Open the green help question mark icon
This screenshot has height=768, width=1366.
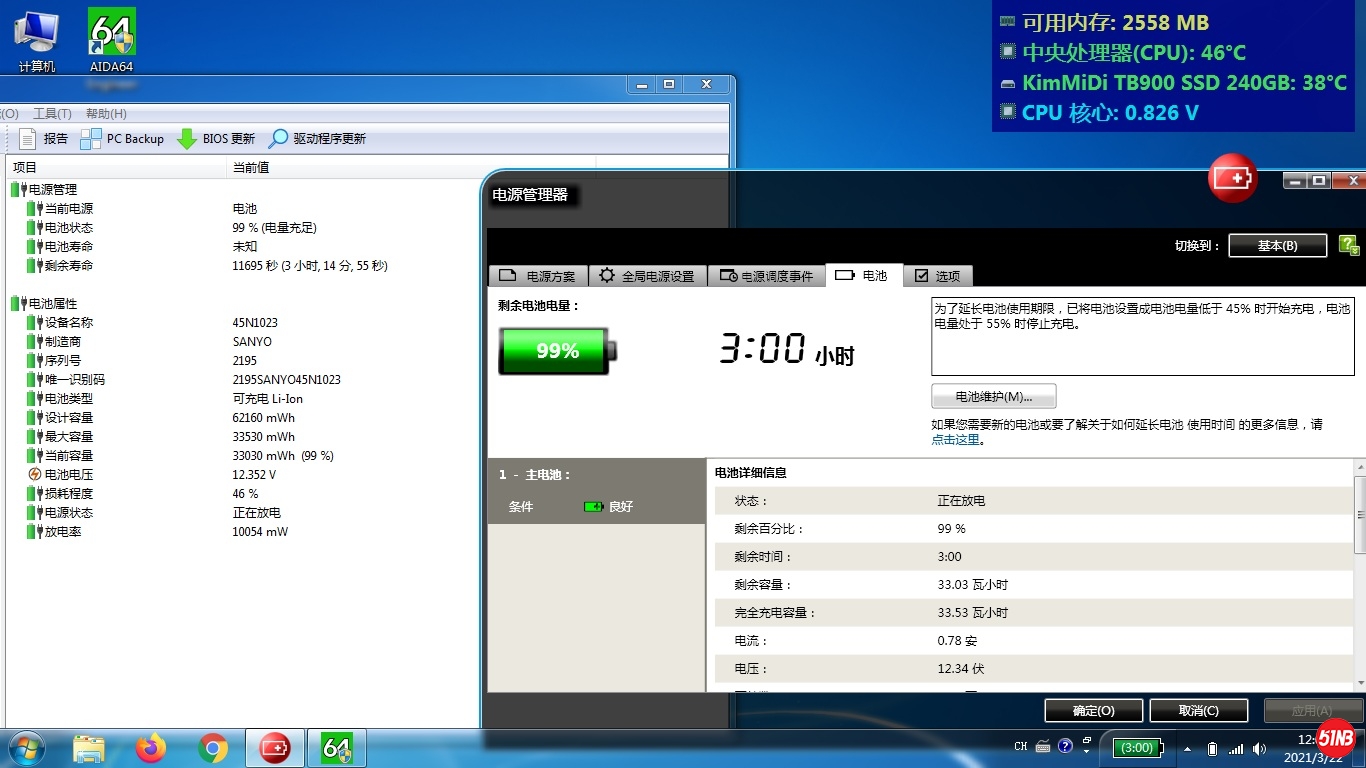pos(1348,245)
